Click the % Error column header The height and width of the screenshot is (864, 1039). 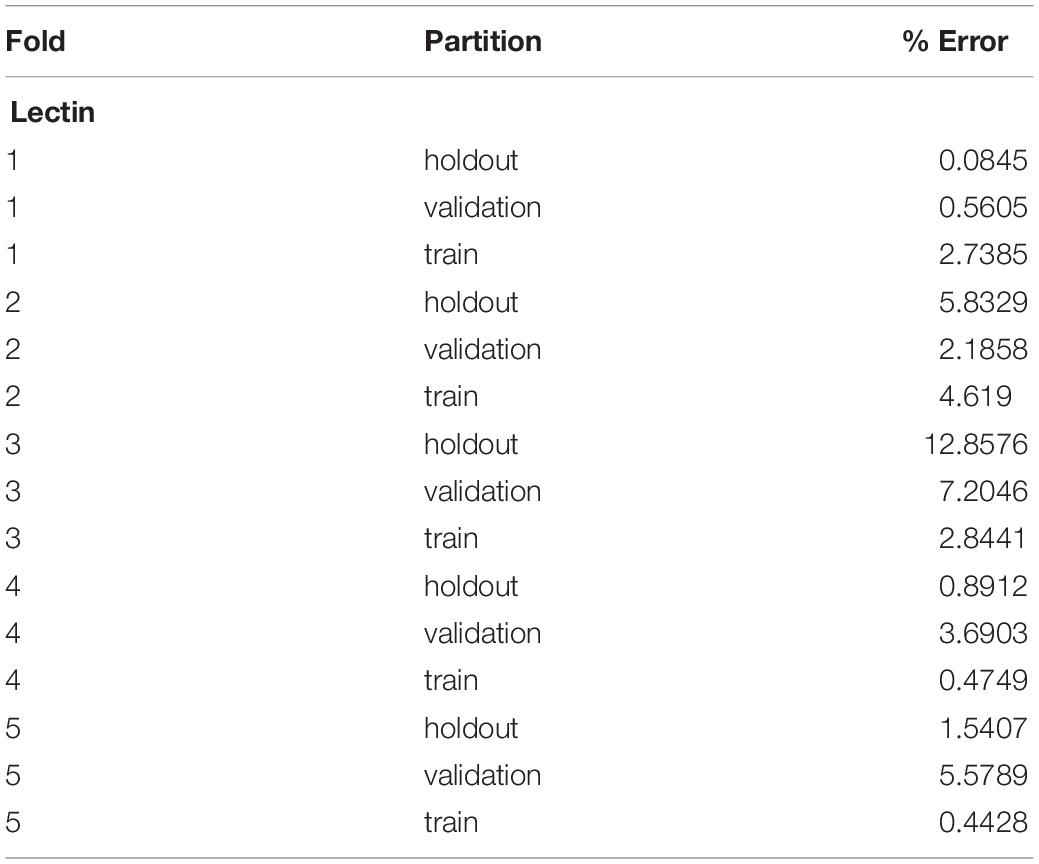click(955, 41)
